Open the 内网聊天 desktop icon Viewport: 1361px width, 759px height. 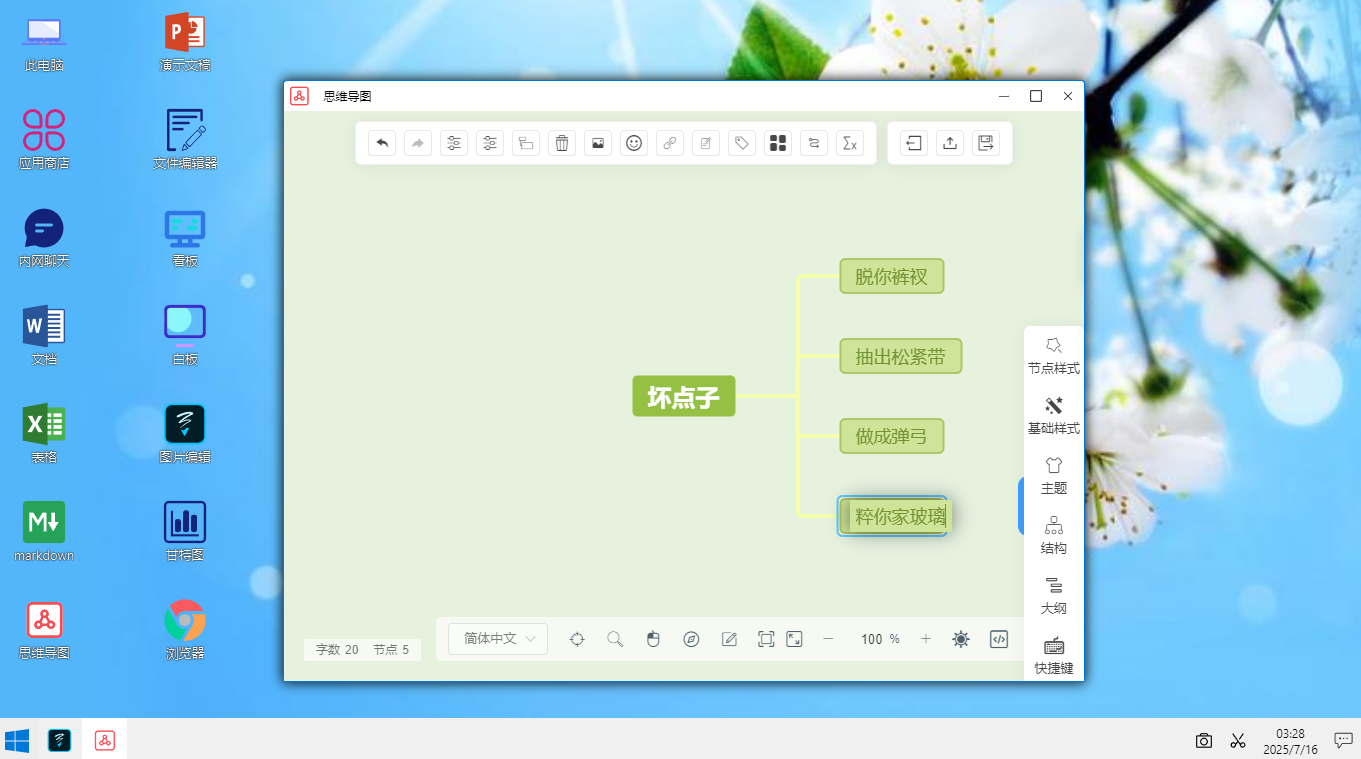(44, 240)
